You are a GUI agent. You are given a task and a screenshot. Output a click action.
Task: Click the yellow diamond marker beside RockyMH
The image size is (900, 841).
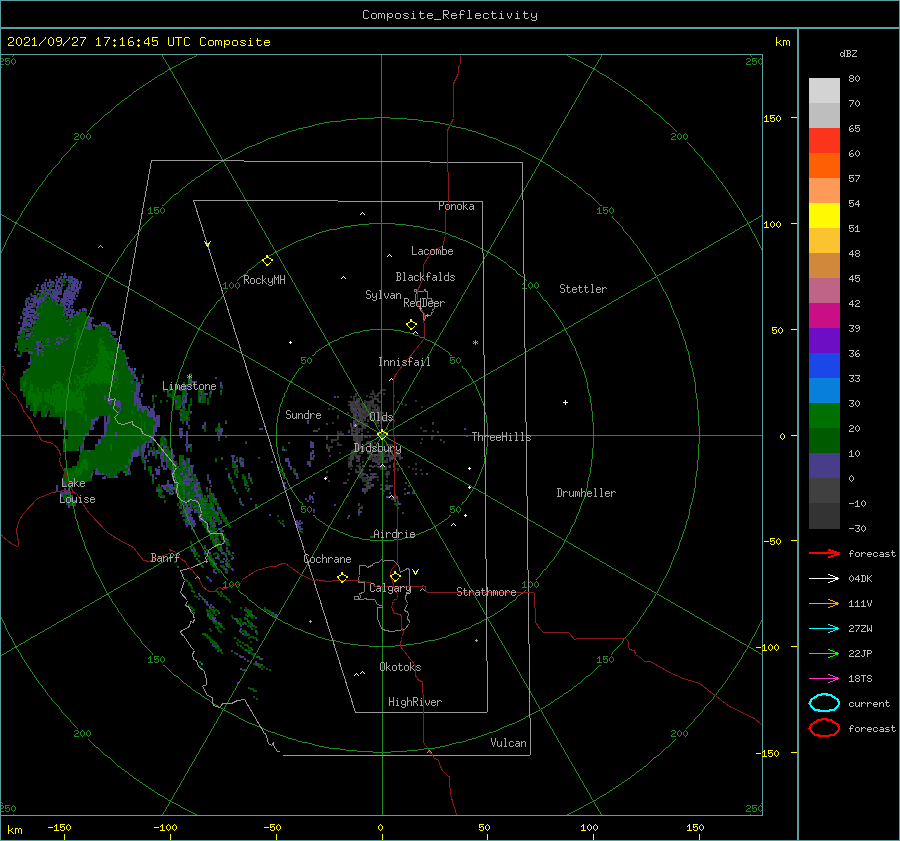coord(267,261)
